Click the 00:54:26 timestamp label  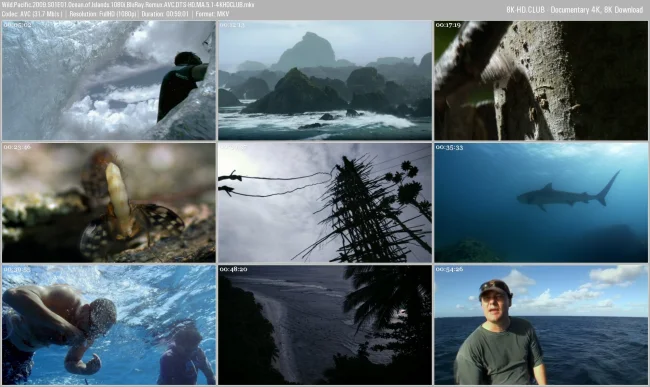click(x=449, y=269)
